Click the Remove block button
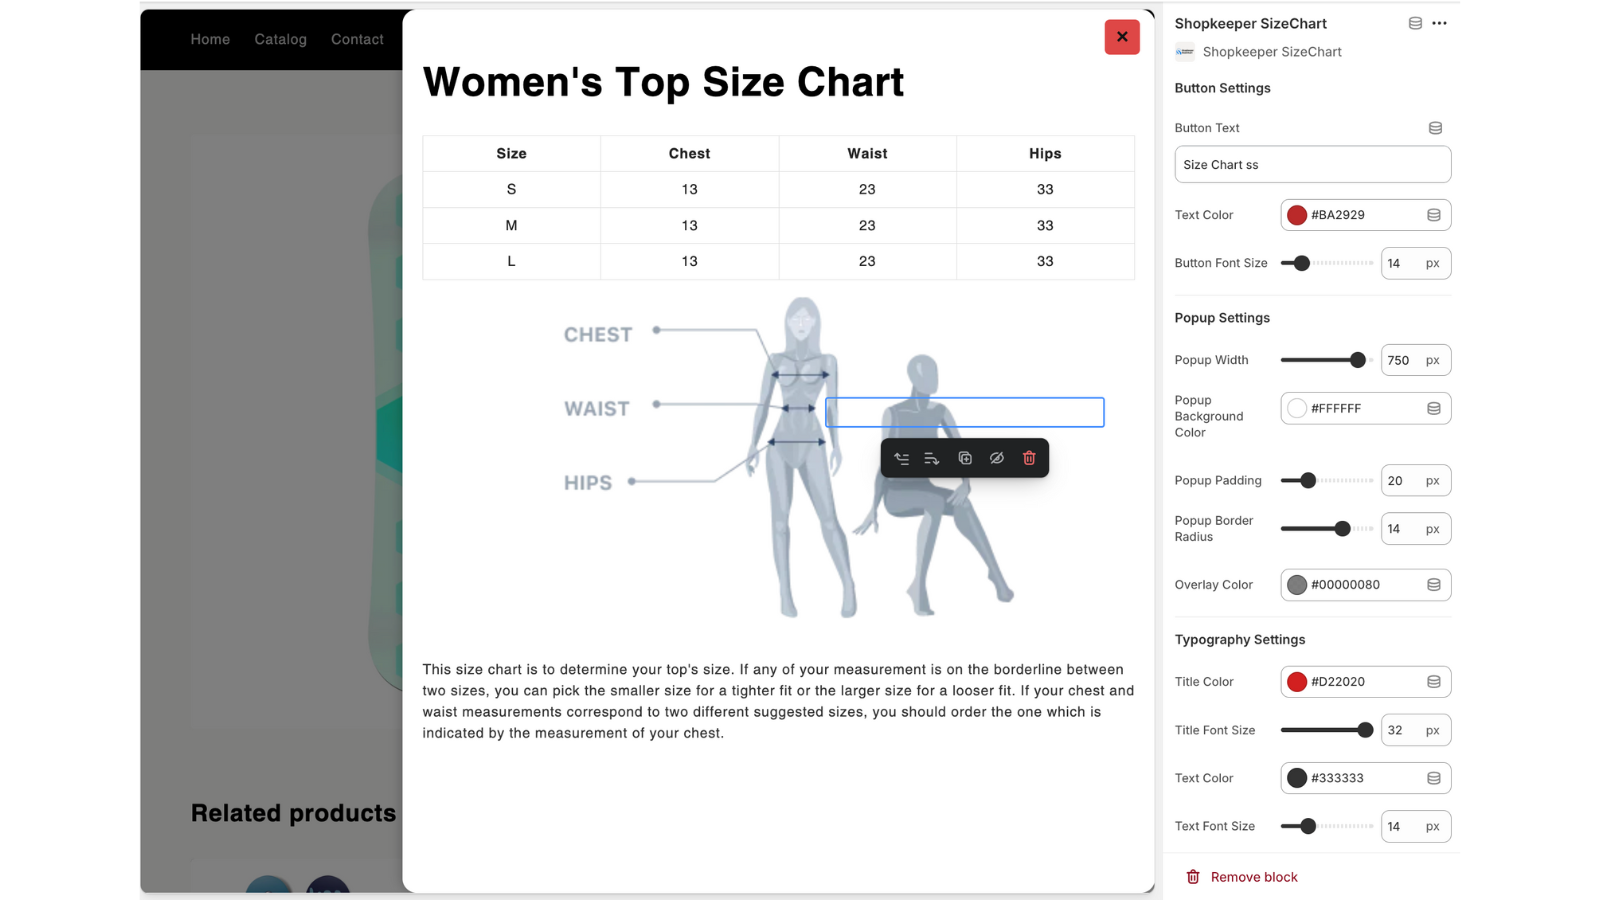Screen dimensions: 1600x900 coord(1241,876)
